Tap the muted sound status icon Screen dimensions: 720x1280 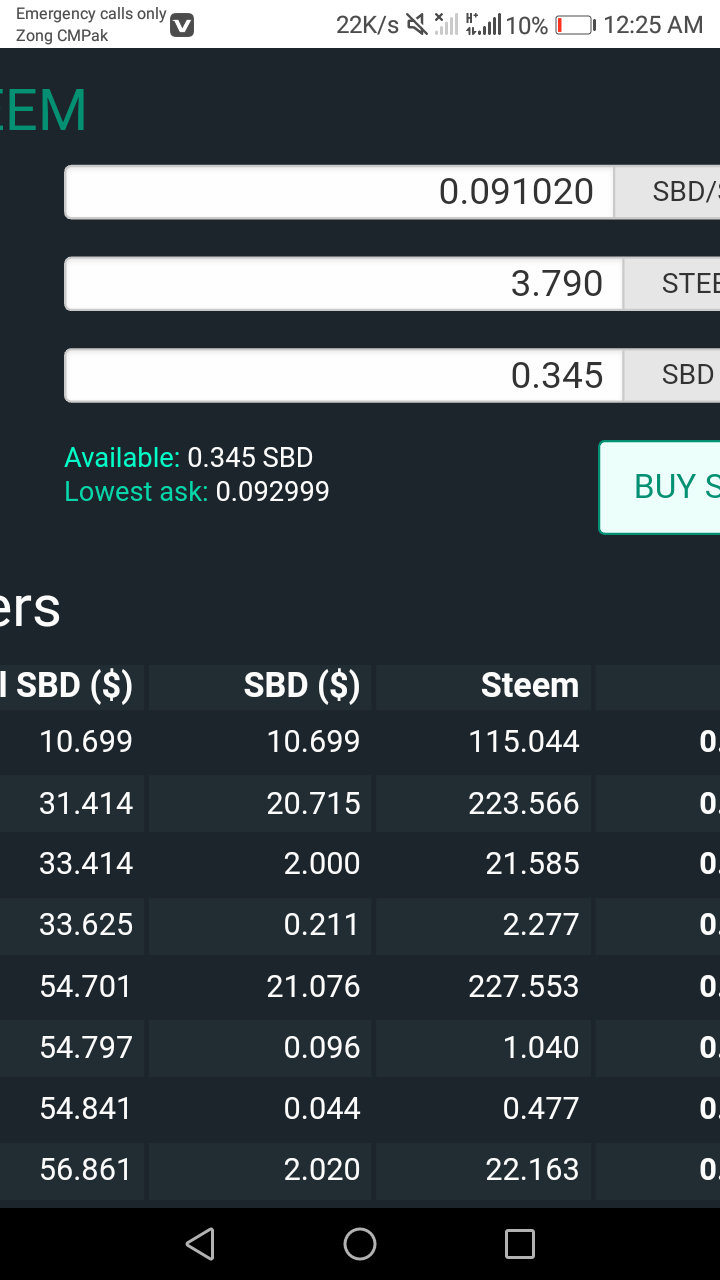416,25
